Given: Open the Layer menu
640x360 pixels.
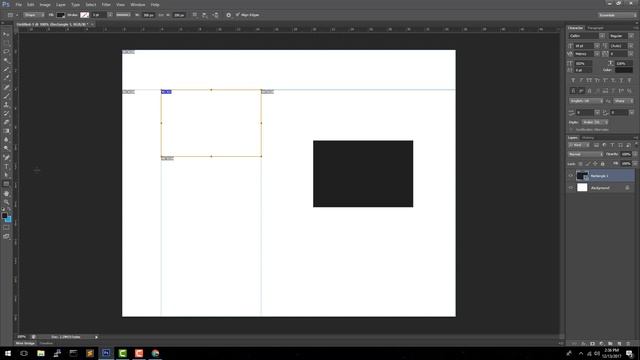Looking at the screenshot, I should (60, 4).
